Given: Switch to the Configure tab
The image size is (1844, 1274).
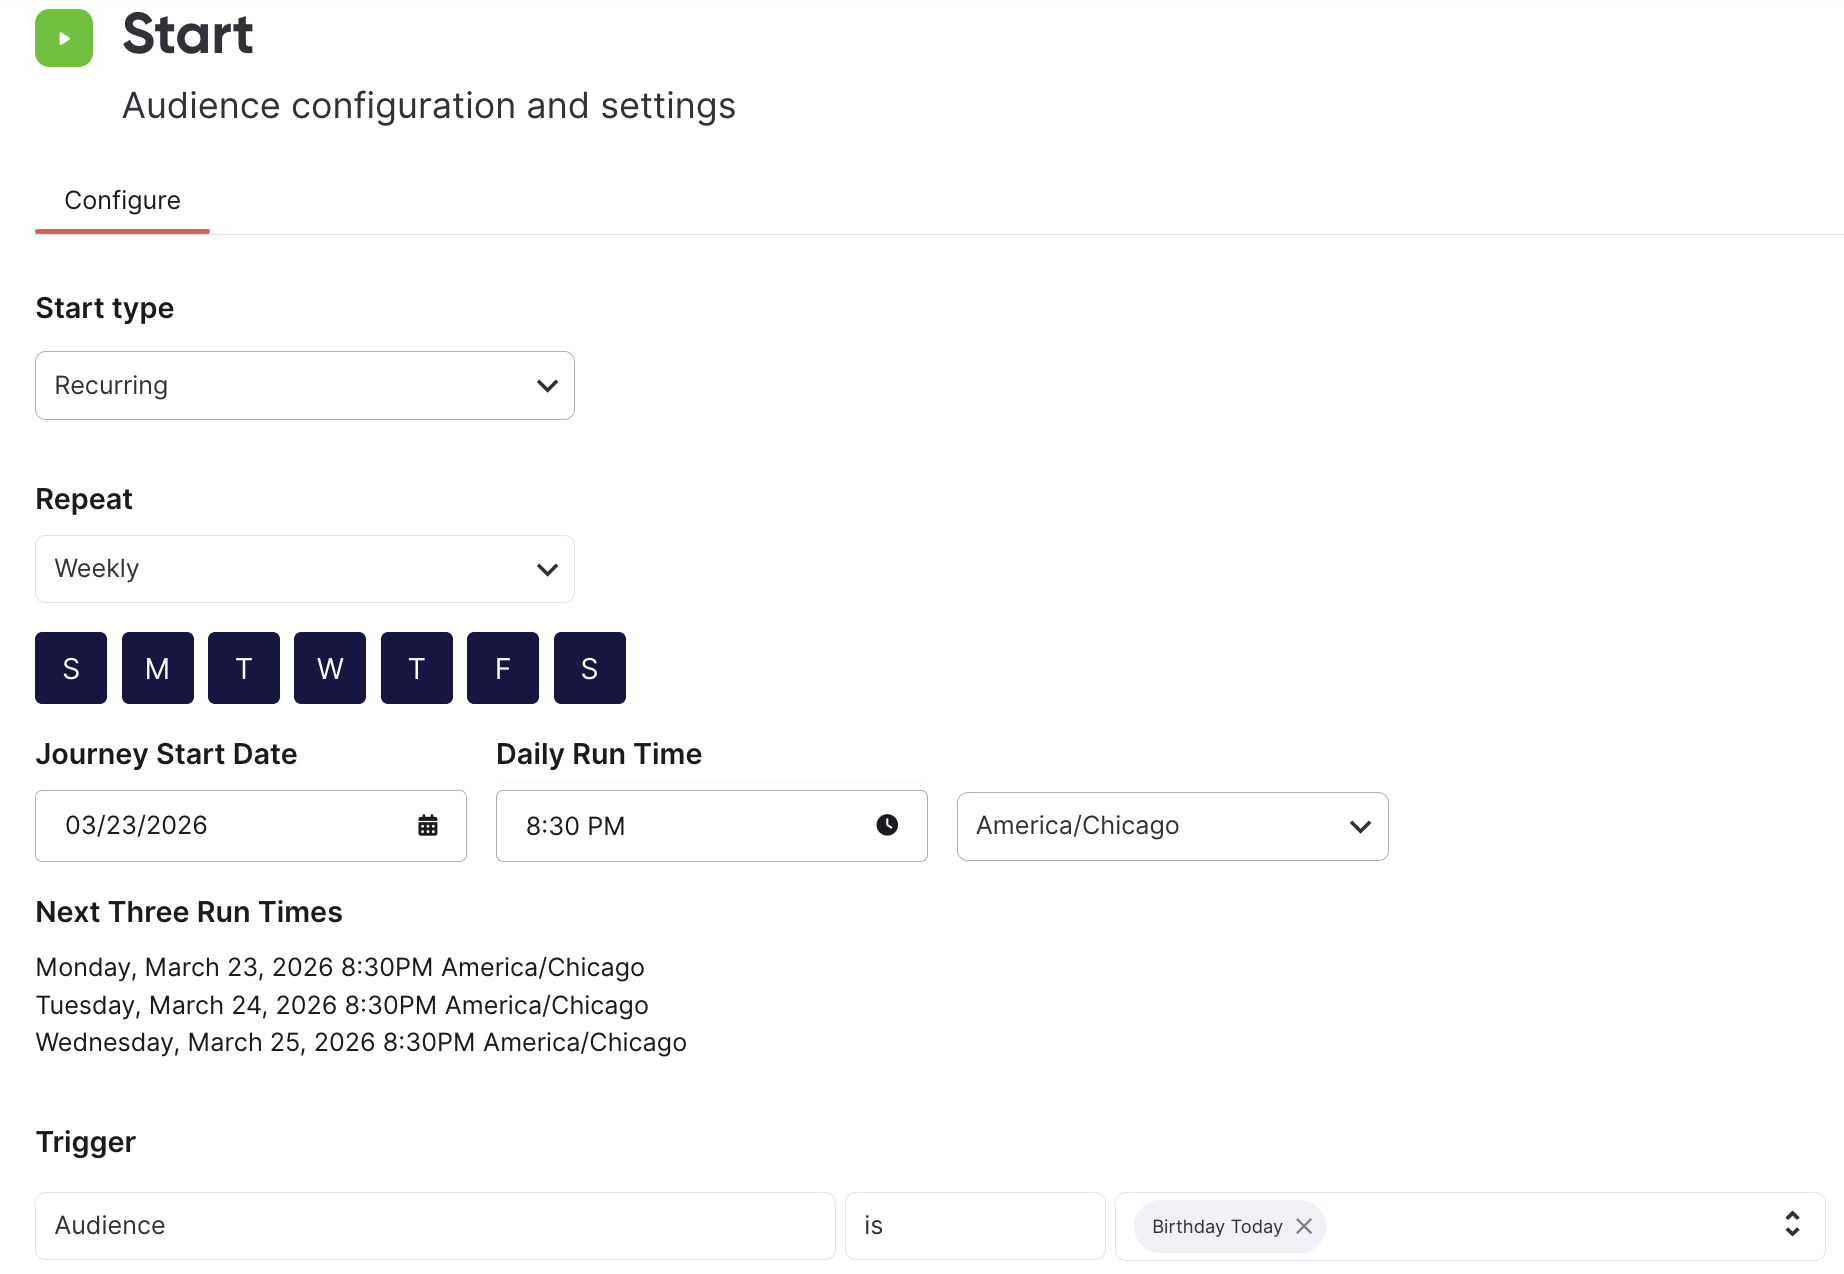Looking at the screenshot, I should [122, 200].
